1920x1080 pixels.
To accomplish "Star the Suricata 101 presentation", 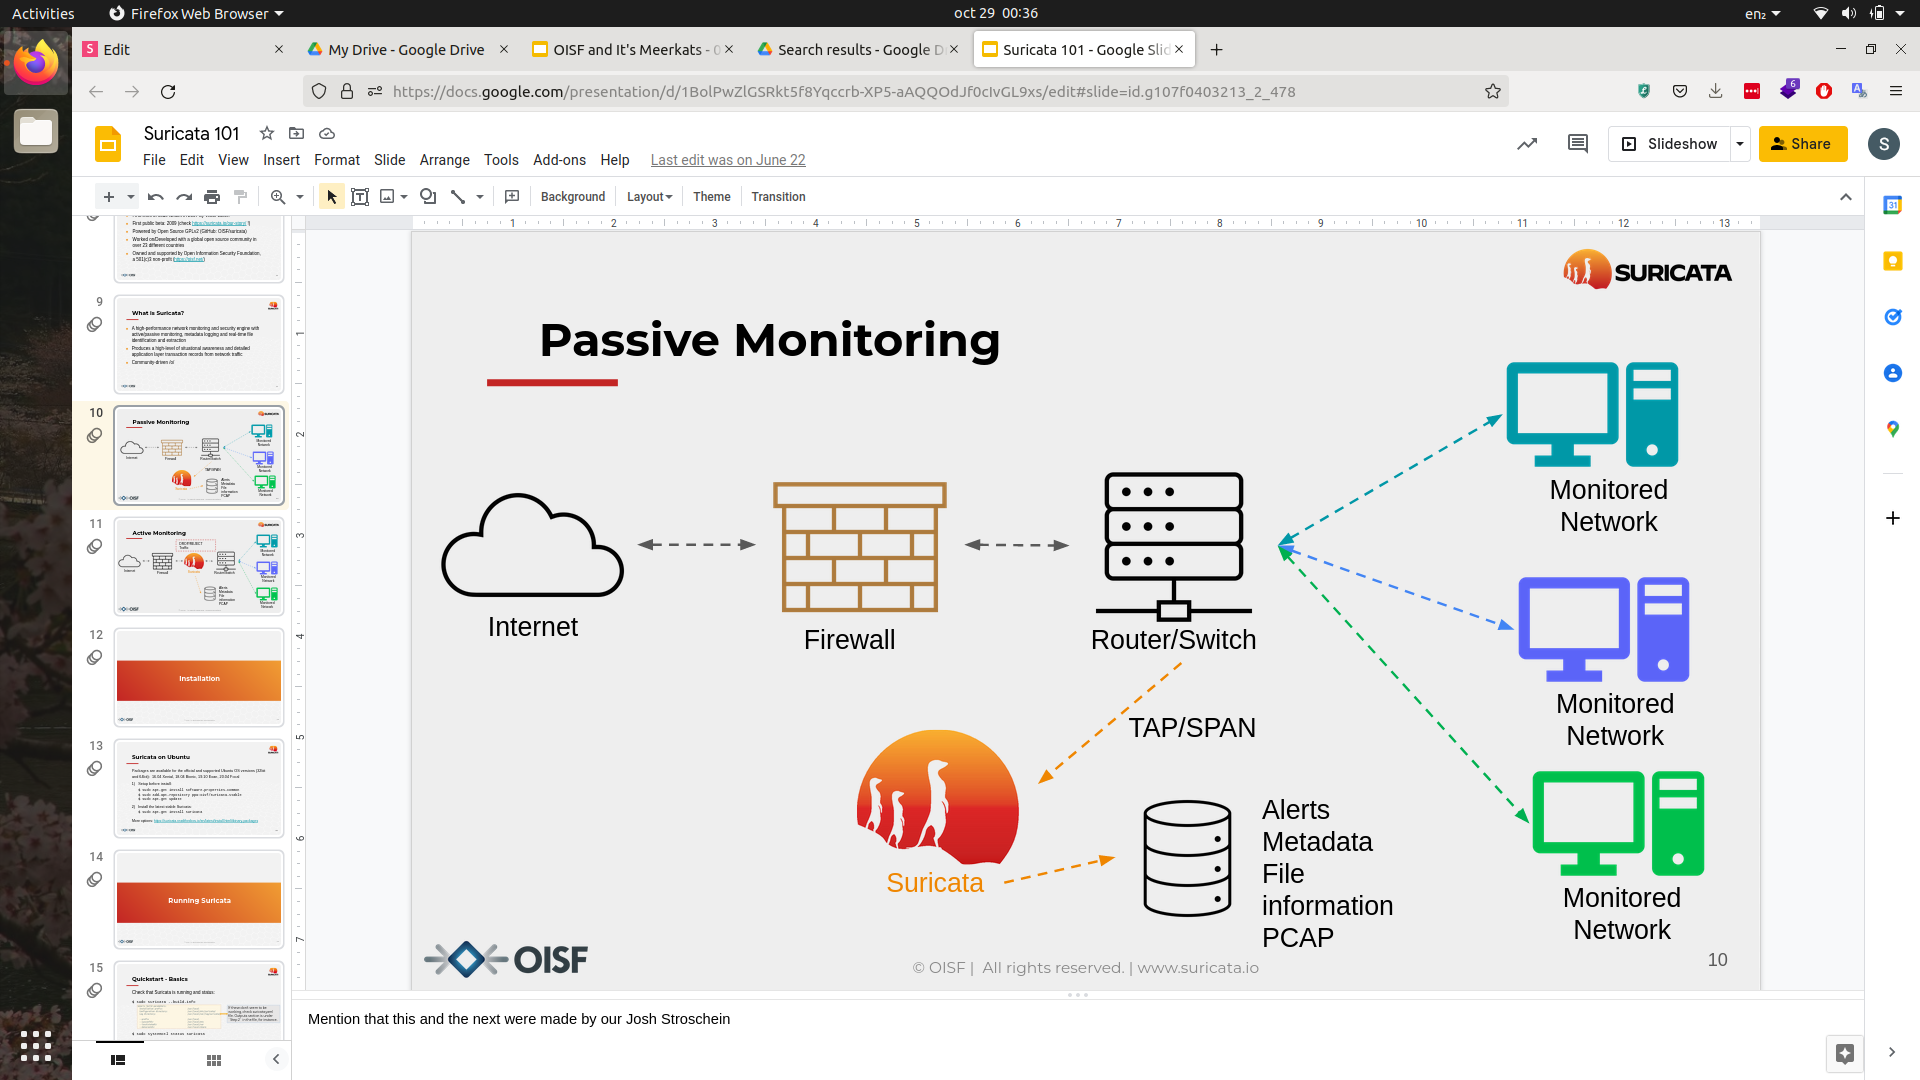I will [267, 133].
